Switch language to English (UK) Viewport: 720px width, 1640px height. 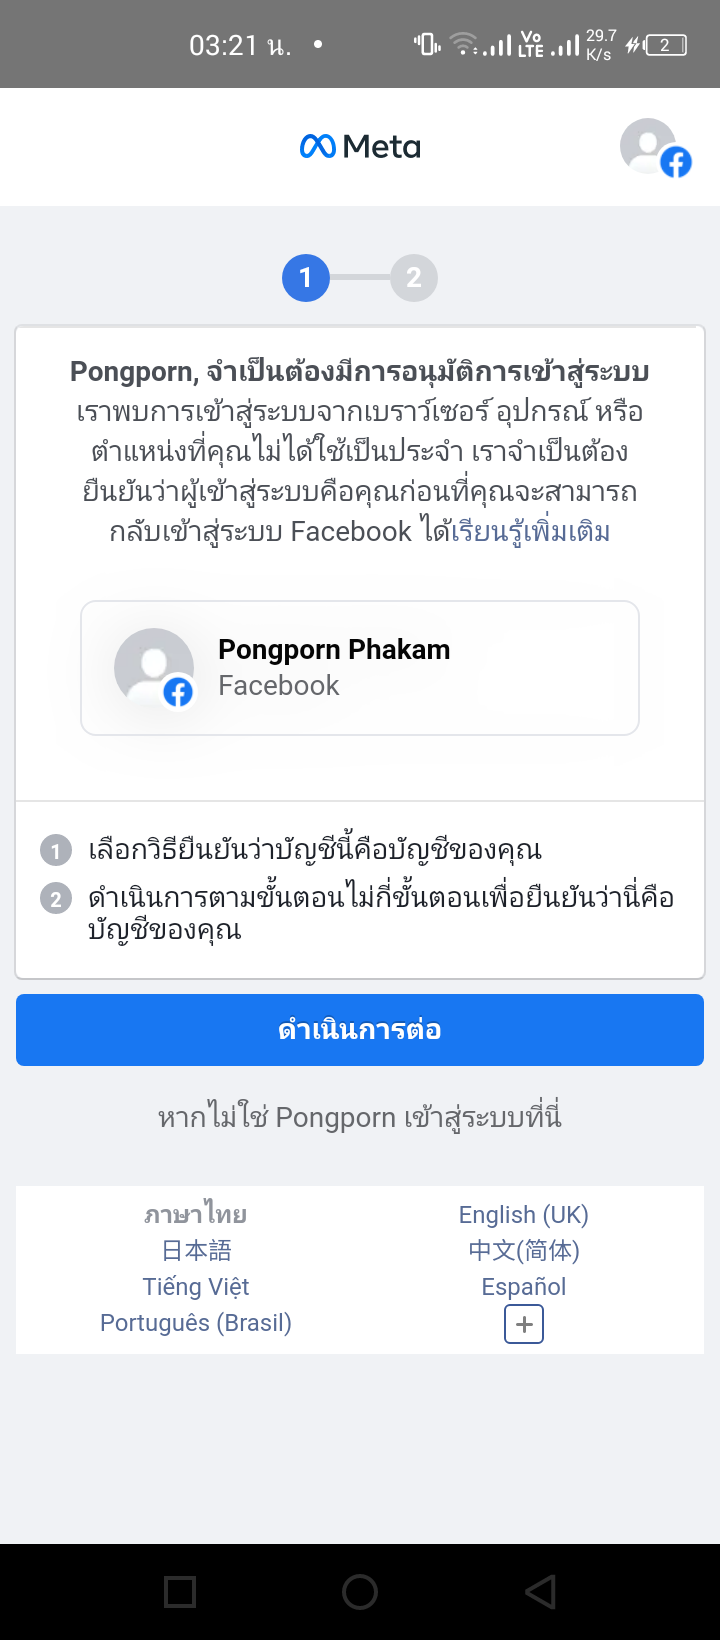pos(523,1214)
